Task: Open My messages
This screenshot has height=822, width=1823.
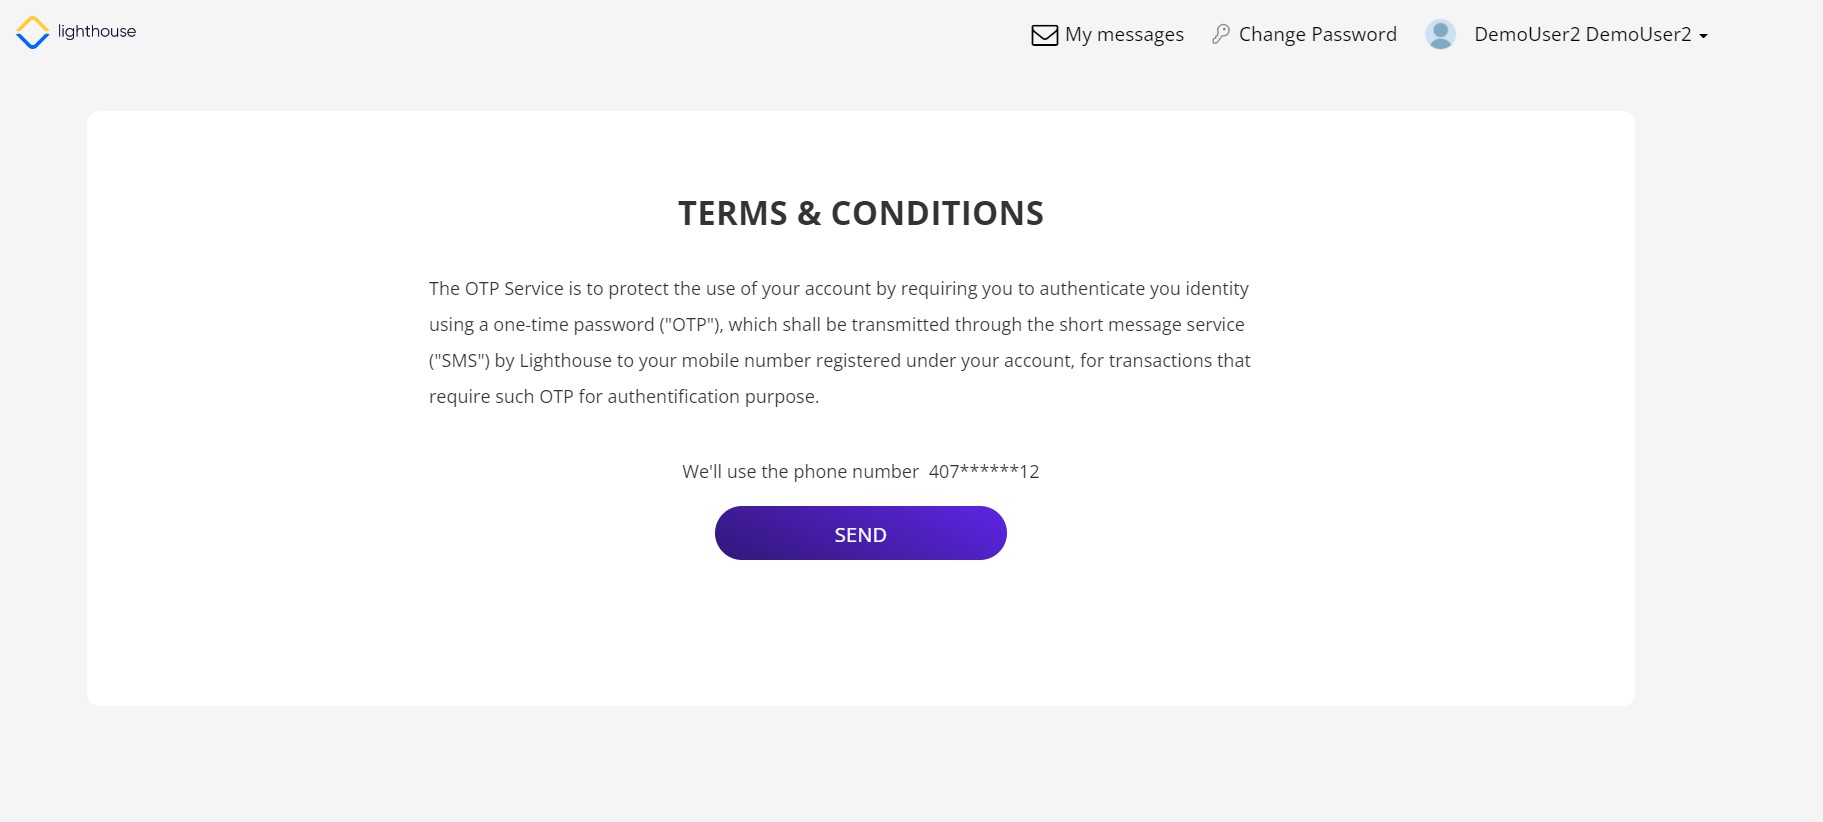Action: click(x=1124, y=34)
